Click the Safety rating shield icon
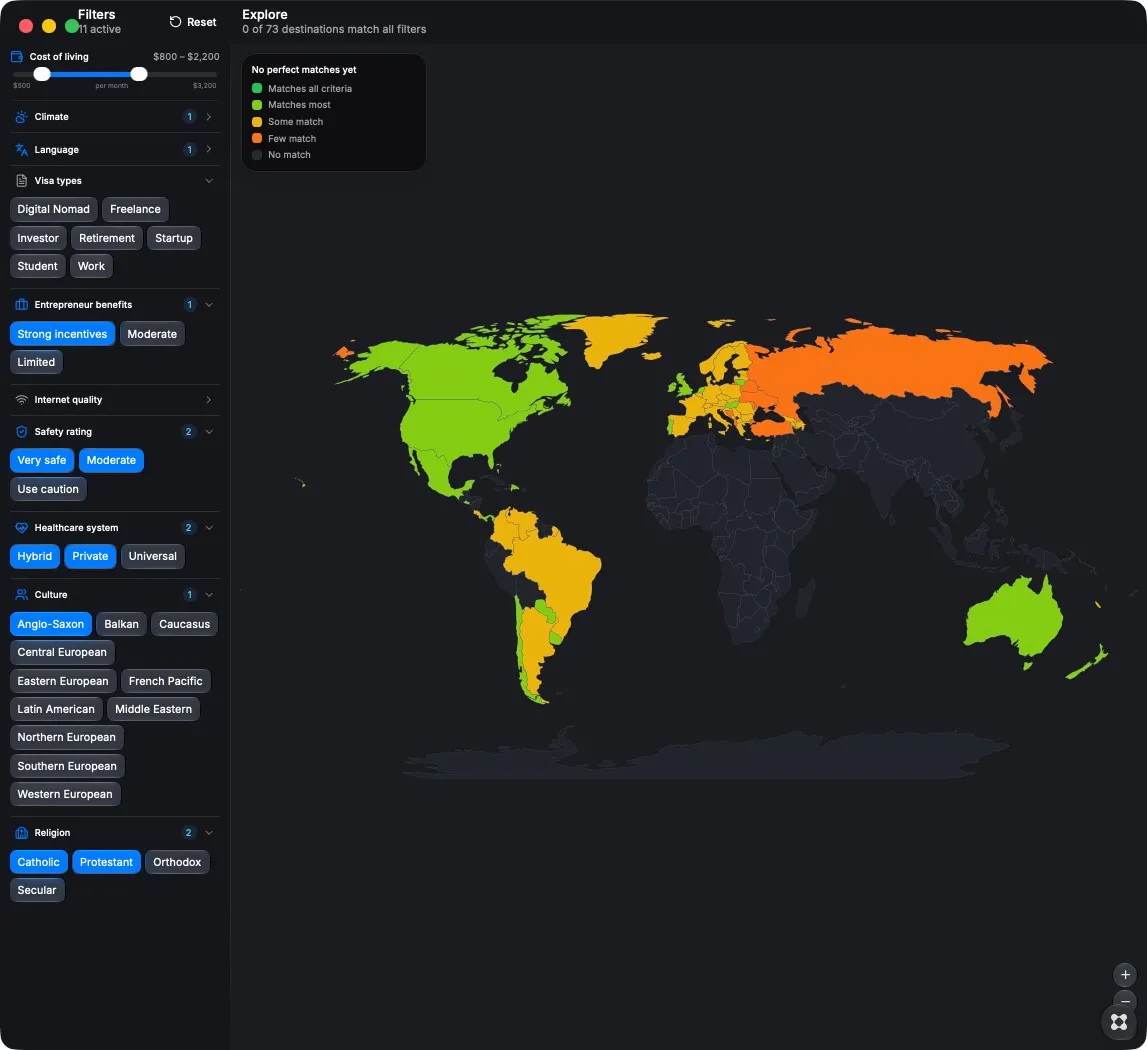1147x1050 pixels. click(x=21, y=432)
